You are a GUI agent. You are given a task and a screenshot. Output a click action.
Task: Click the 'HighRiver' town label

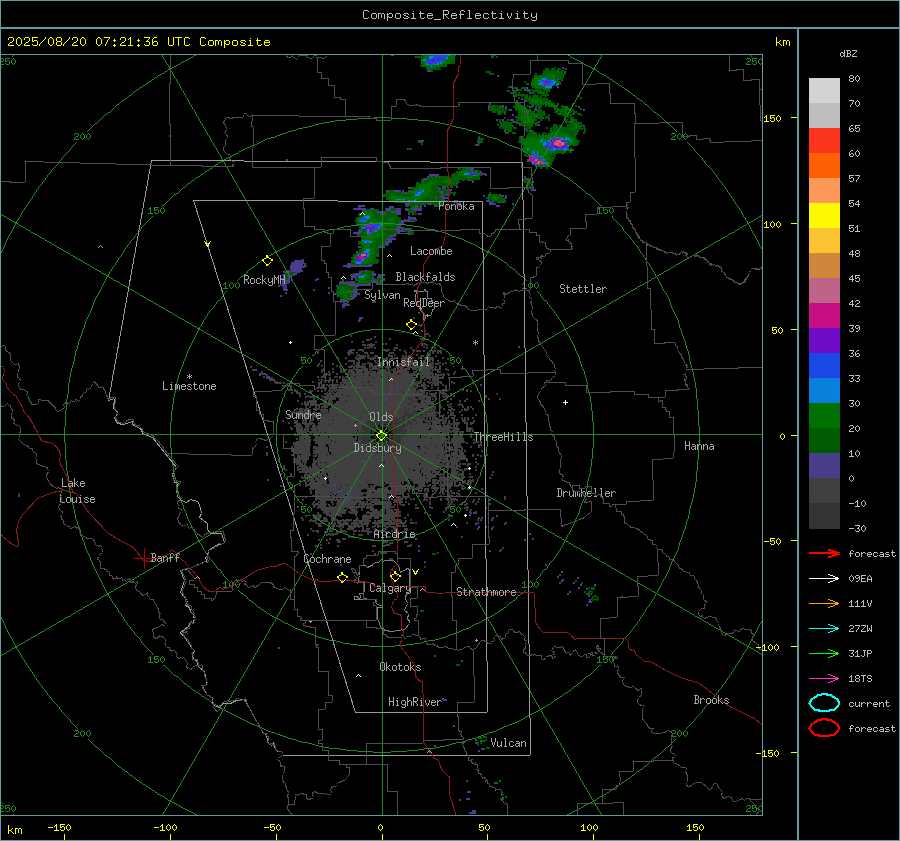(x=415, y=702)
